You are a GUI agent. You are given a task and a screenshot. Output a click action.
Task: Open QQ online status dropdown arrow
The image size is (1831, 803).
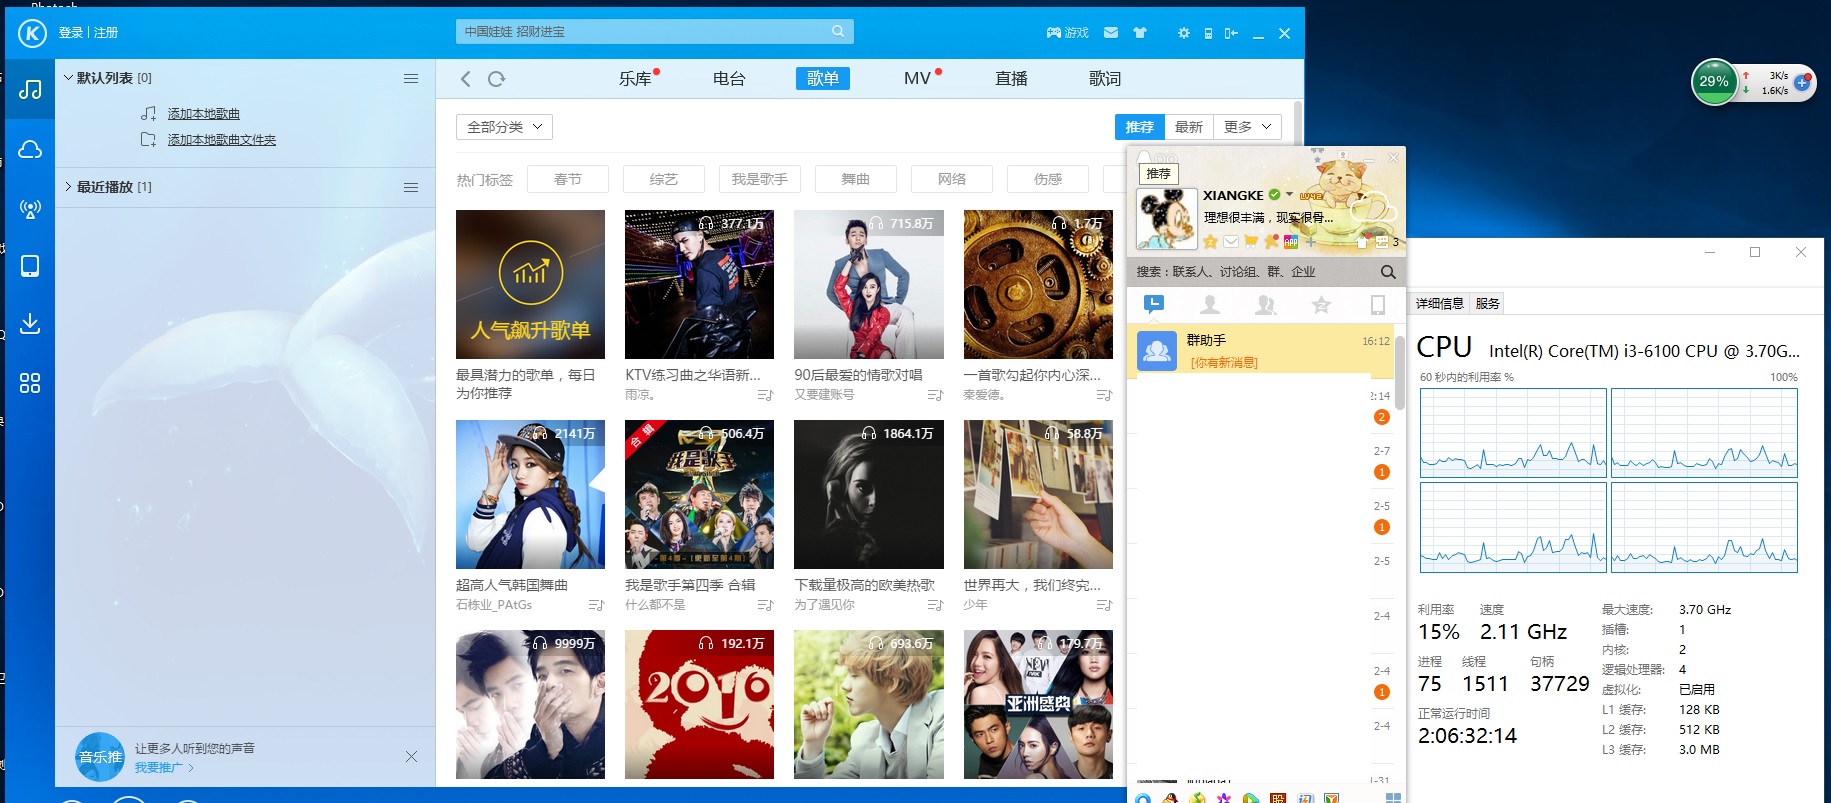(x=1290, y=195)
